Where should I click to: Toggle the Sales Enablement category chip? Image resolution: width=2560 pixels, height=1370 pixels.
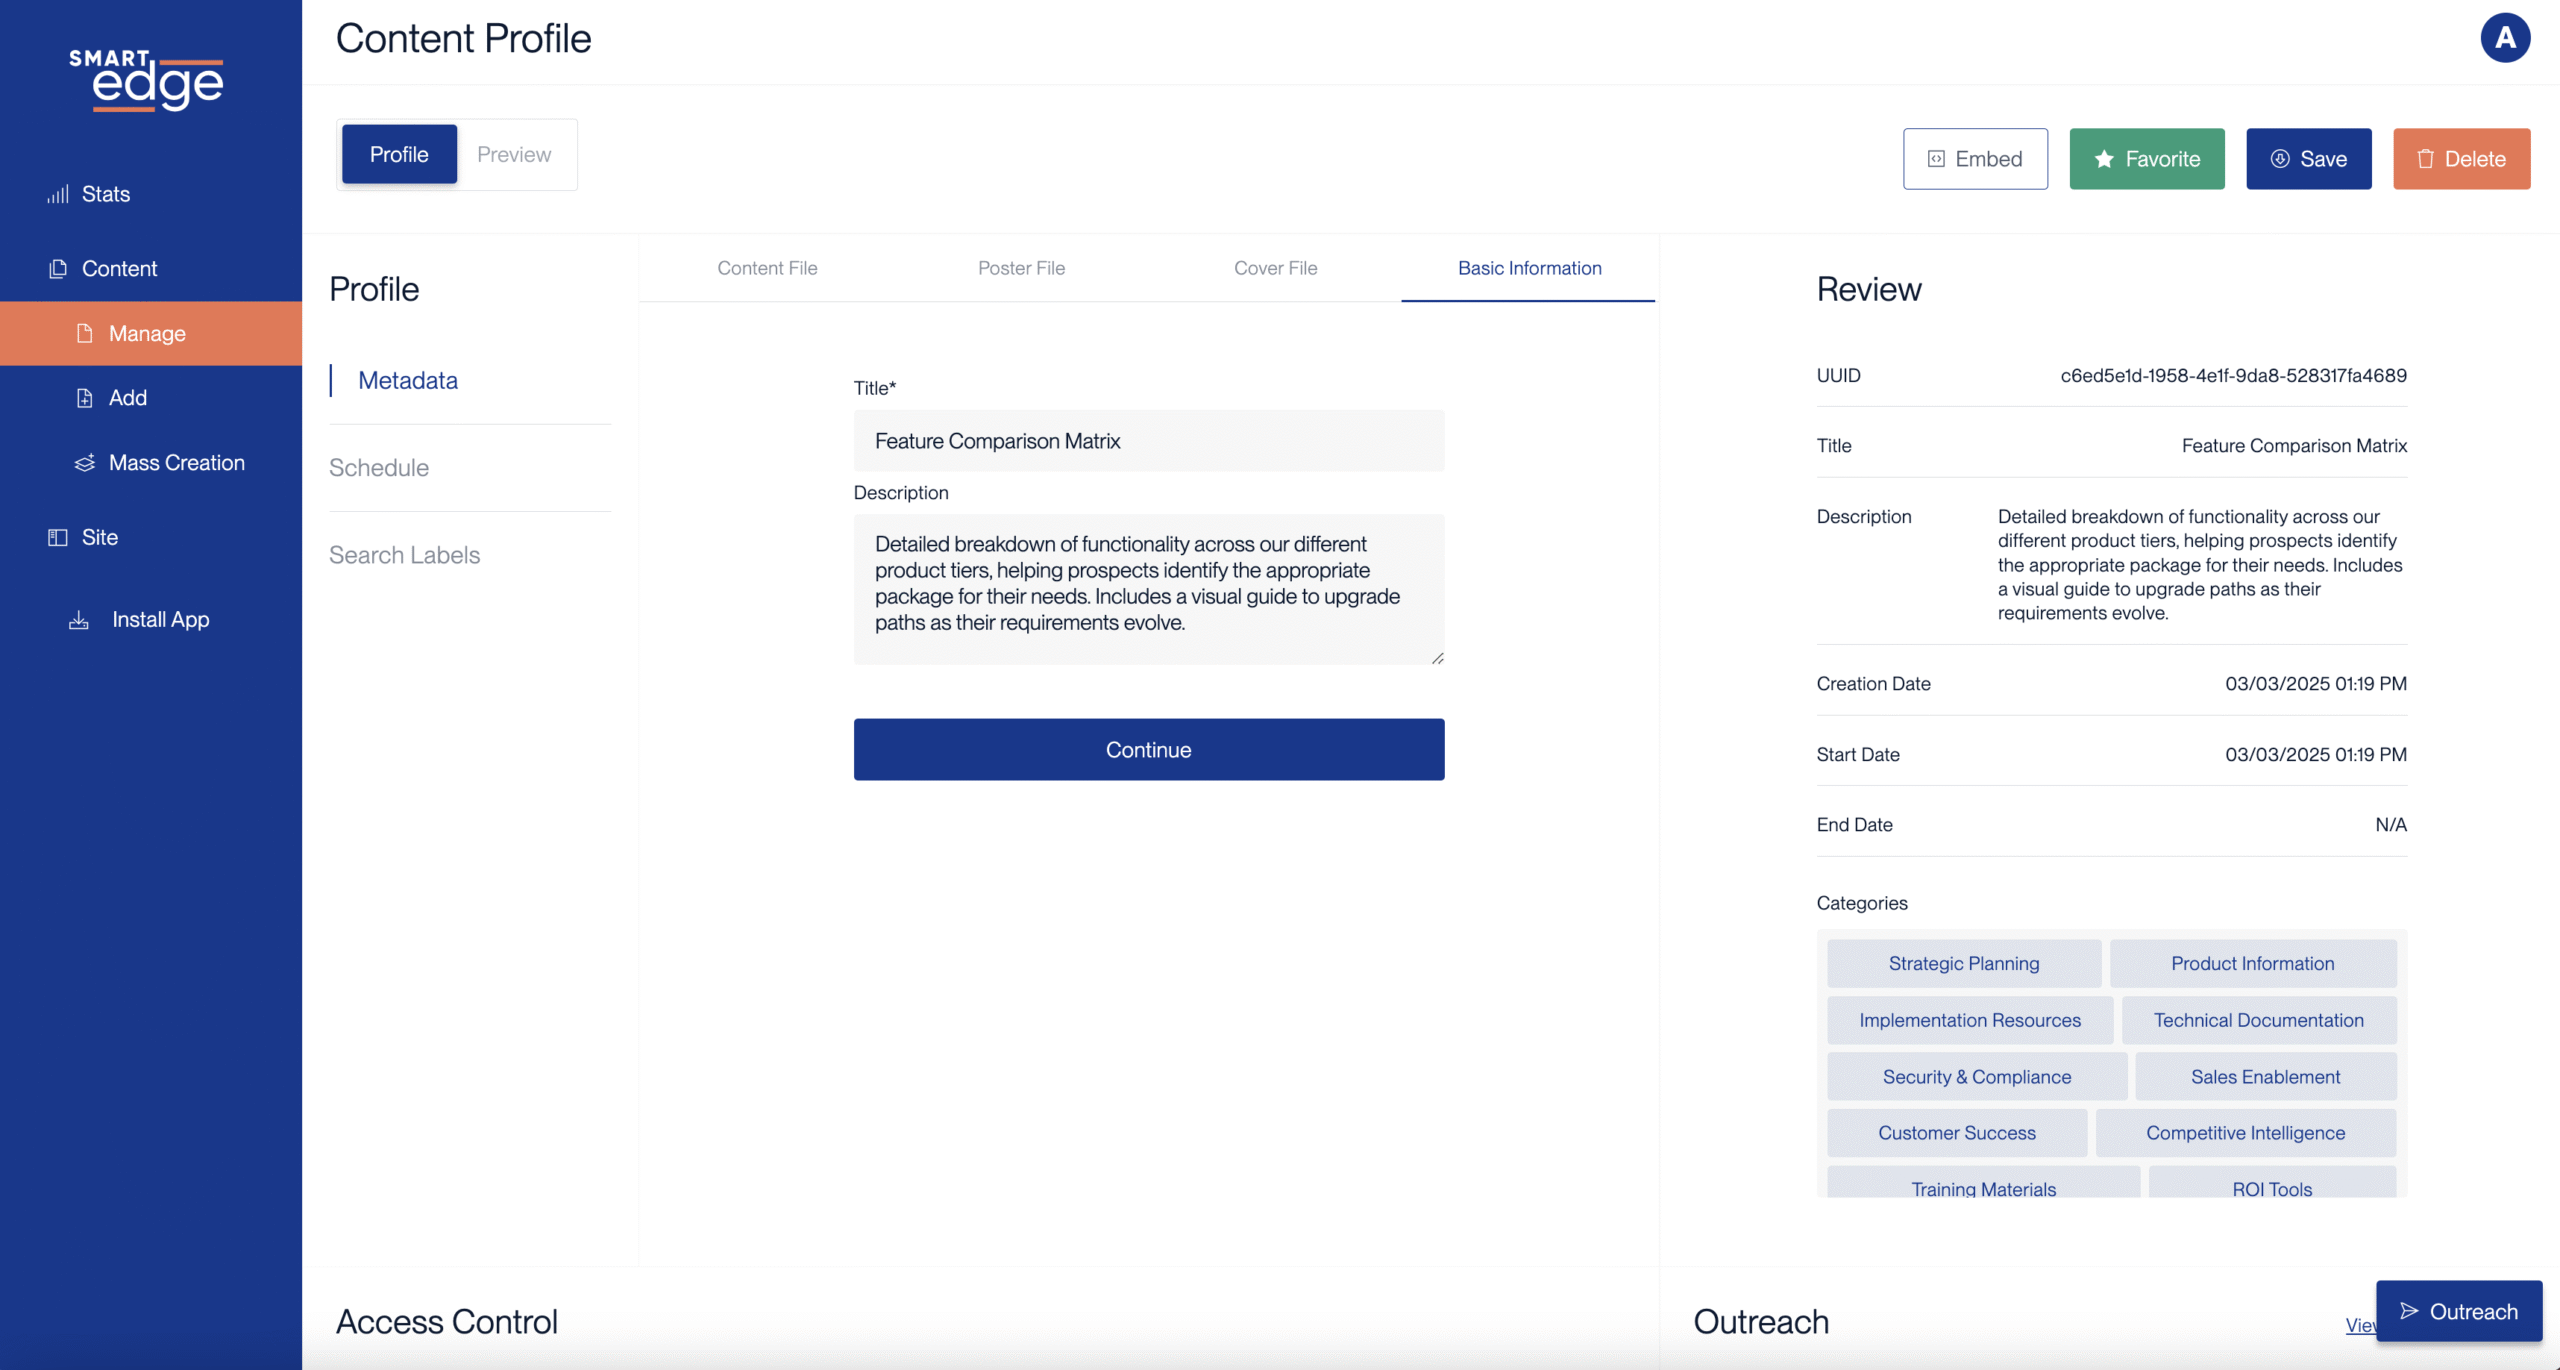pos(2265,1077)
